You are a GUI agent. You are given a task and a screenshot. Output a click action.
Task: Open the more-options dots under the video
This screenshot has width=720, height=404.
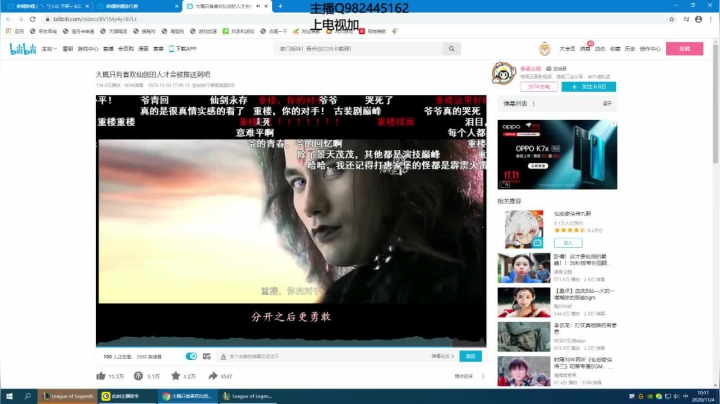click(x=483, y=376)
